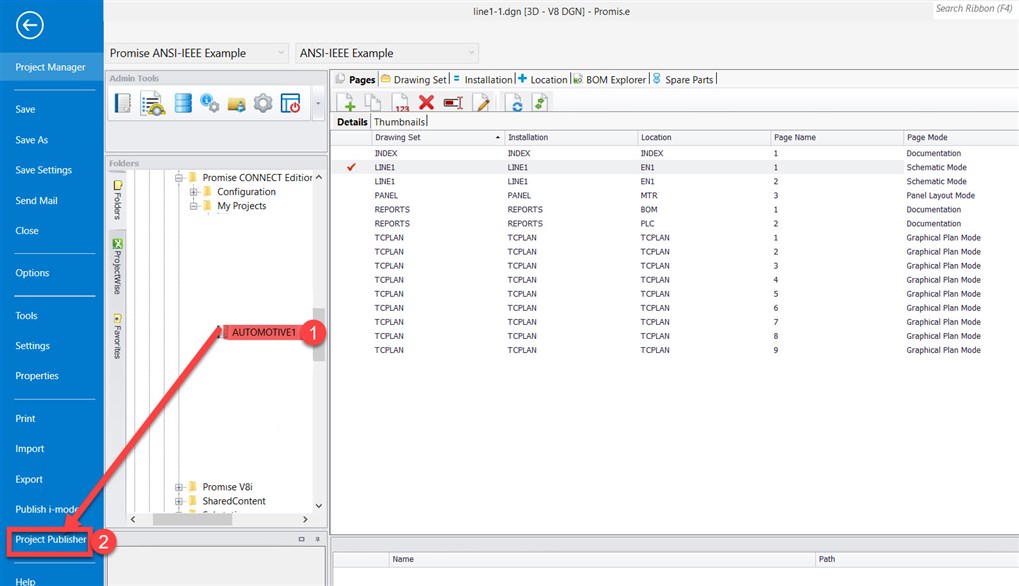
Task: Click the Location column header
Action: coord(704,138)
